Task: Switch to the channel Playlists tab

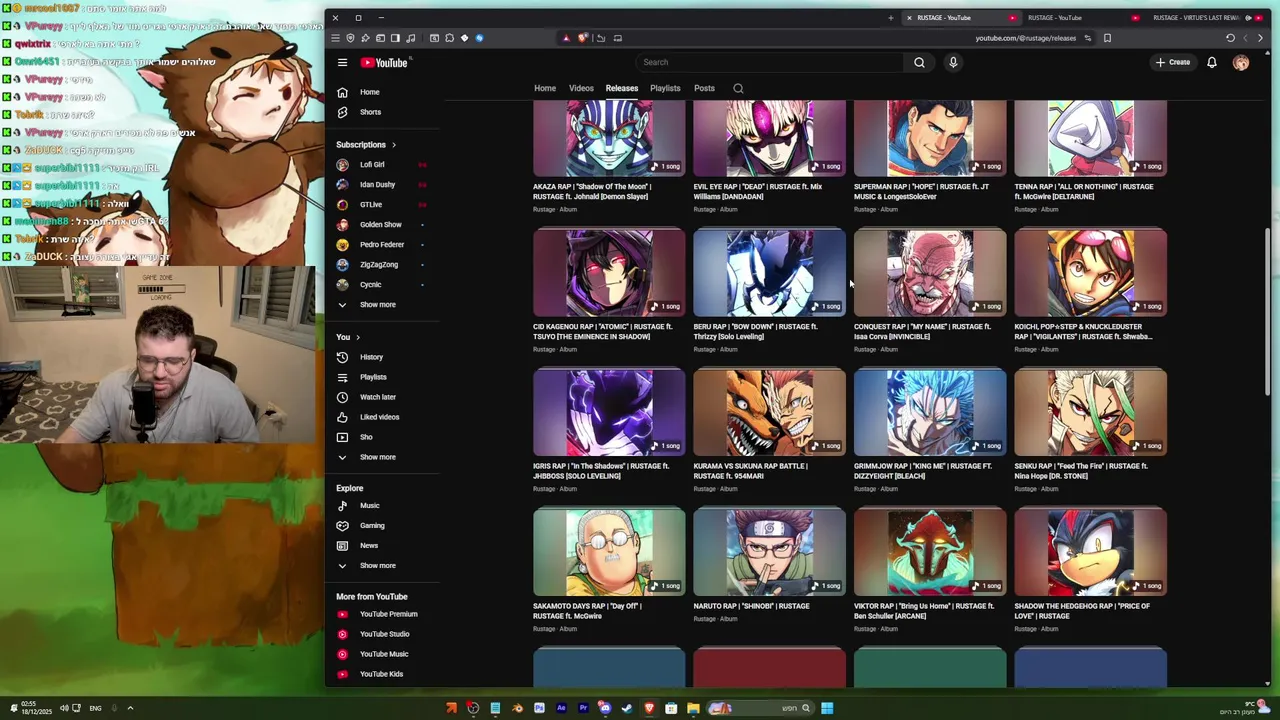Action: [665, 88]
